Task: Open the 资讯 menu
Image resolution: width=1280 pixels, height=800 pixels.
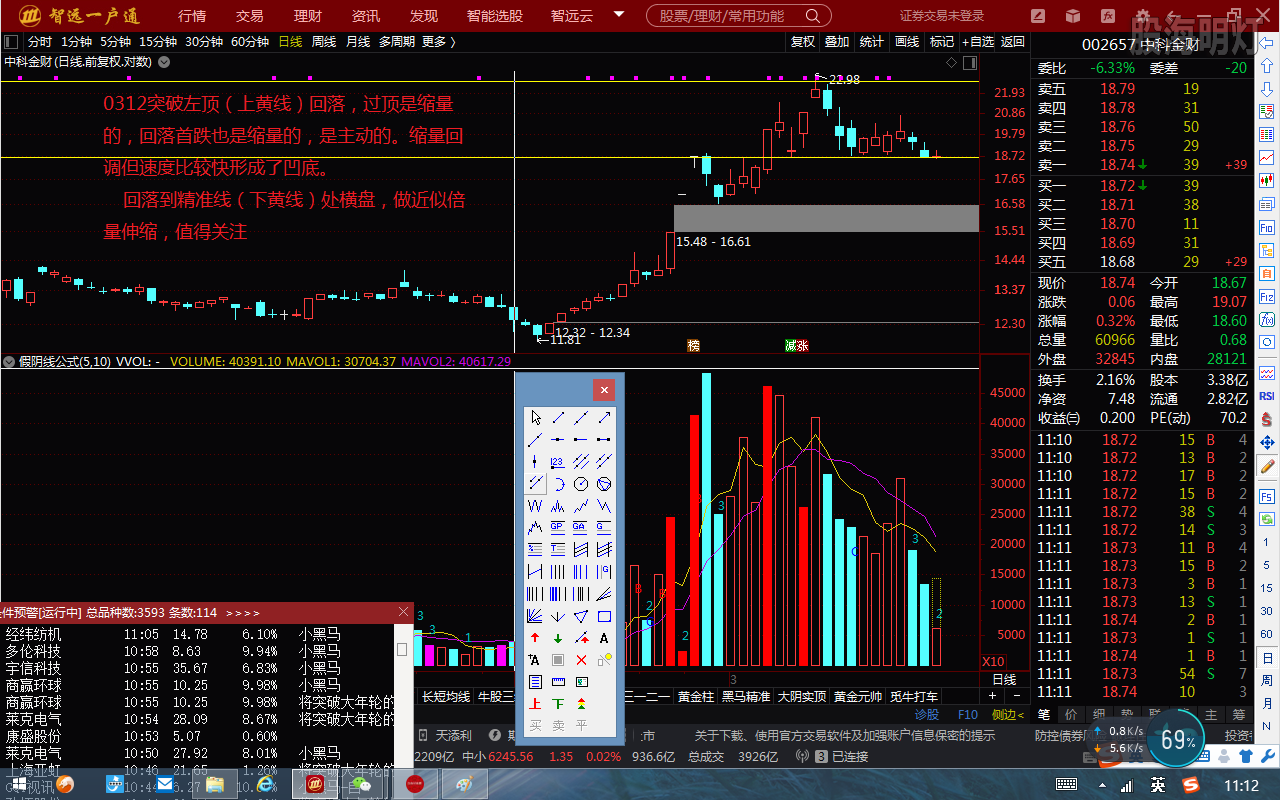Action: (x=366, y=16)
